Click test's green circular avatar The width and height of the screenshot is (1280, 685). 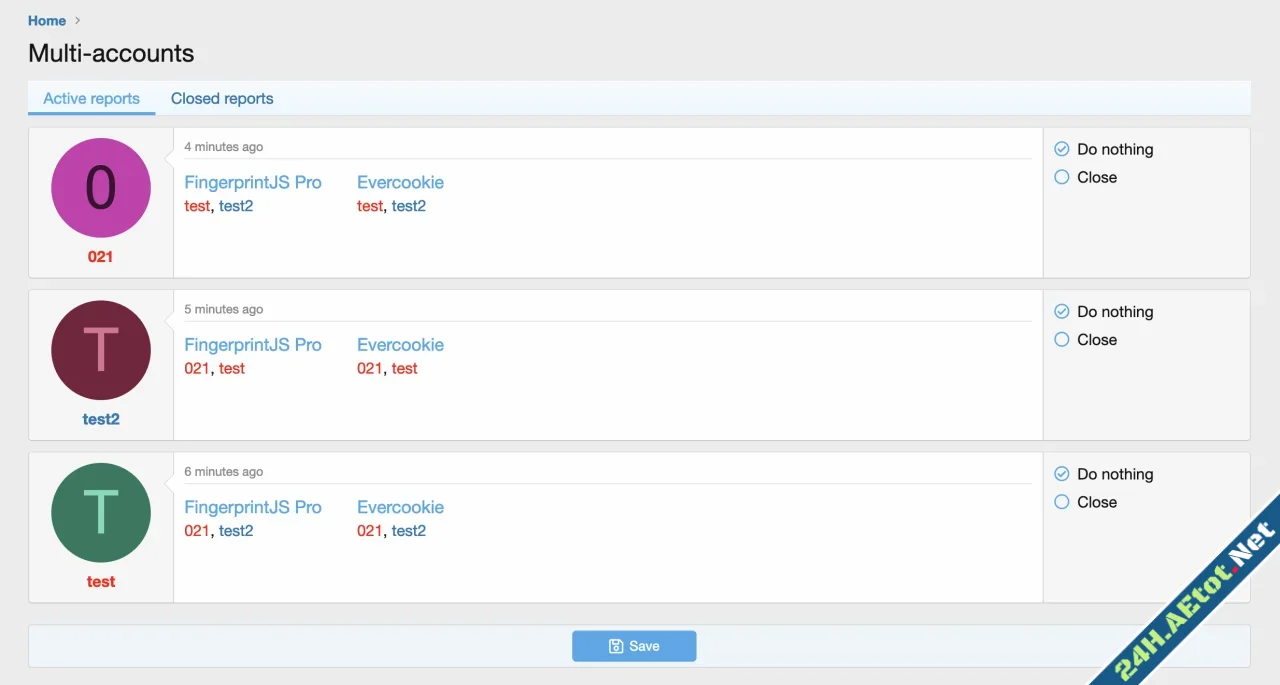pos(100,512)
